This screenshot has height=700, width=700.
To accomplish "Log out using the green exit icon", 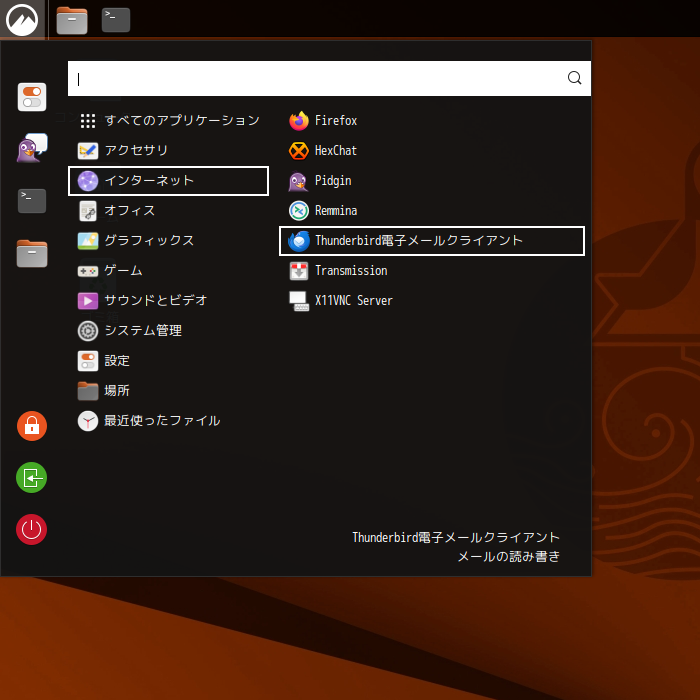I will [x=32, y=478].
